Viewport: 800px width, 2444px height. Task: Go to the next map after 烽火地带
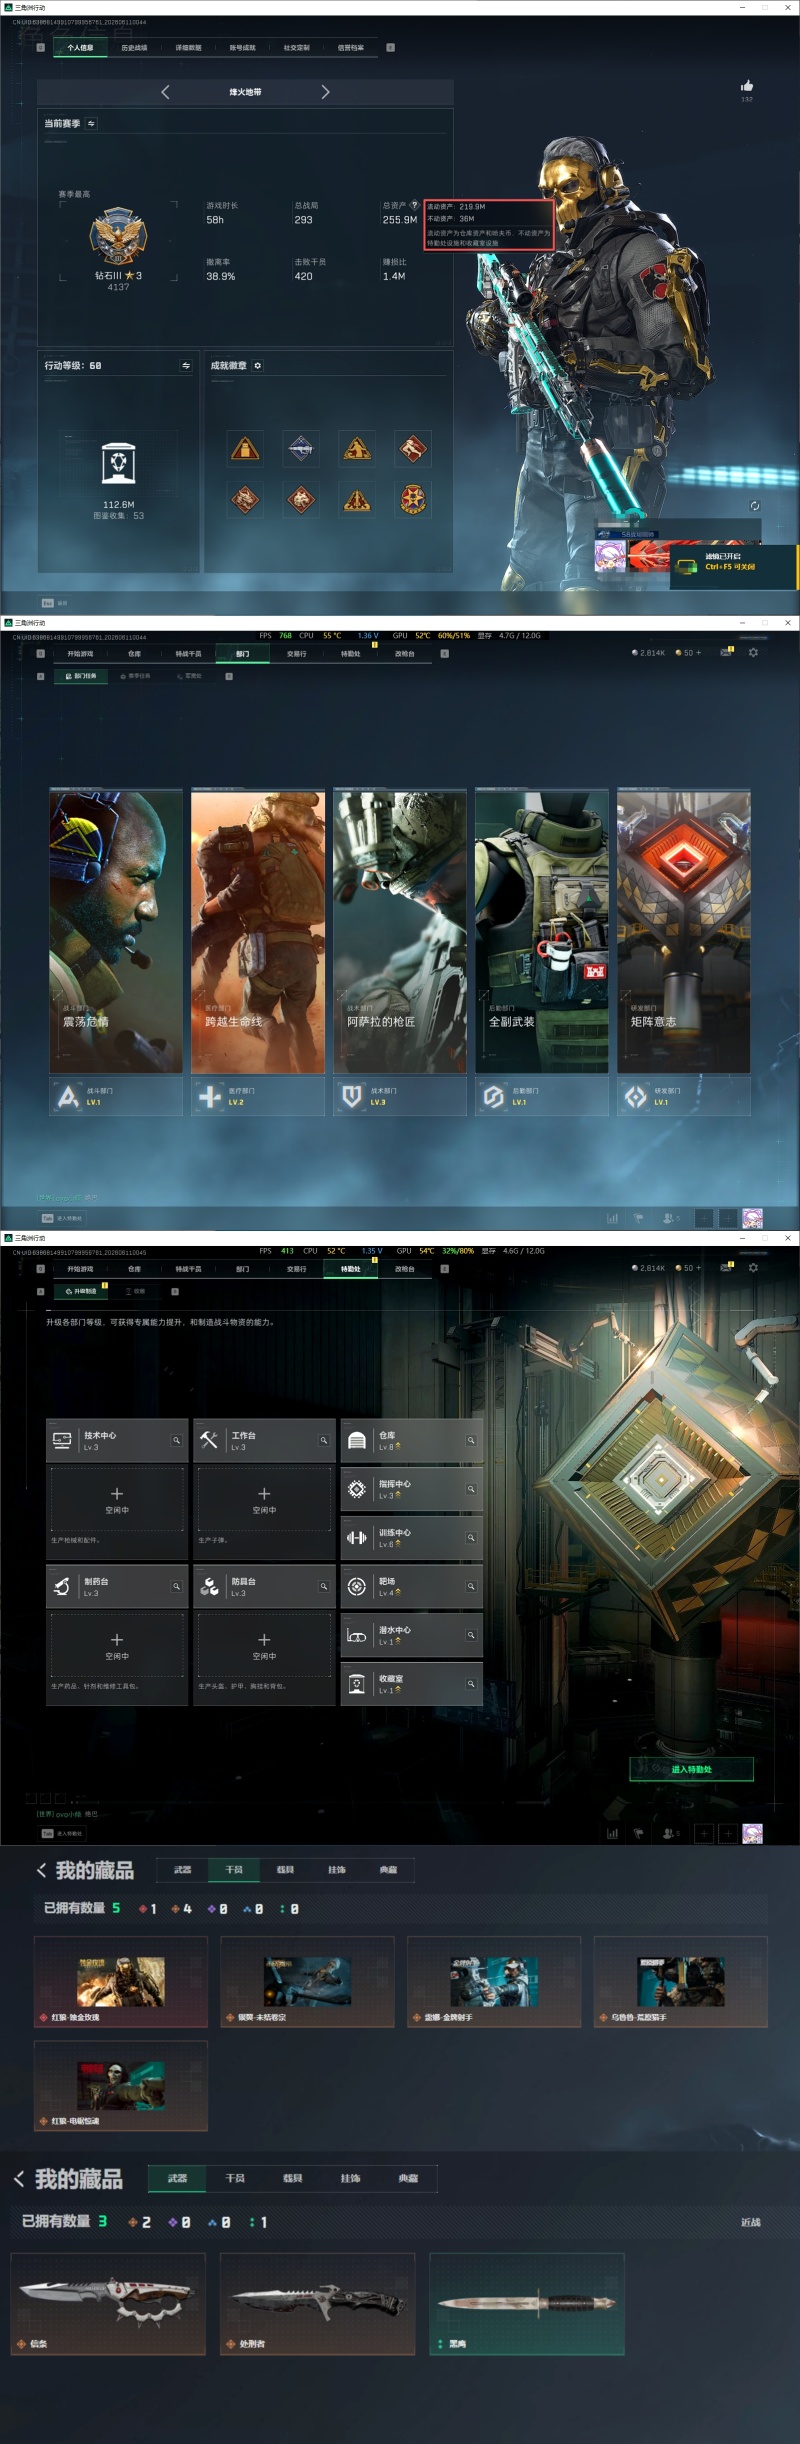tap(325, 92)
